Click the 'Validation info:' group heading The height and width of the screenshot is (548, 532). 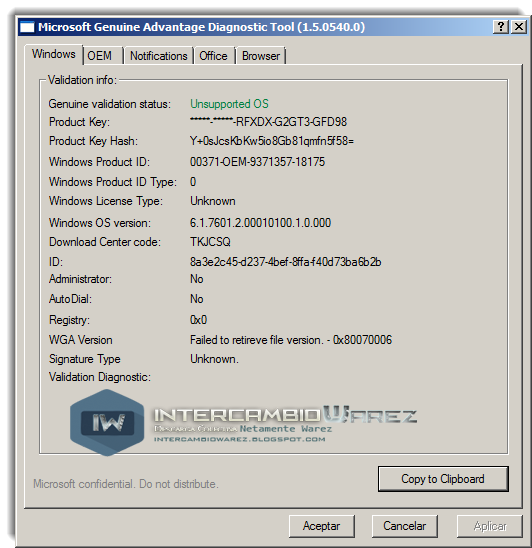tap(82, 80)
